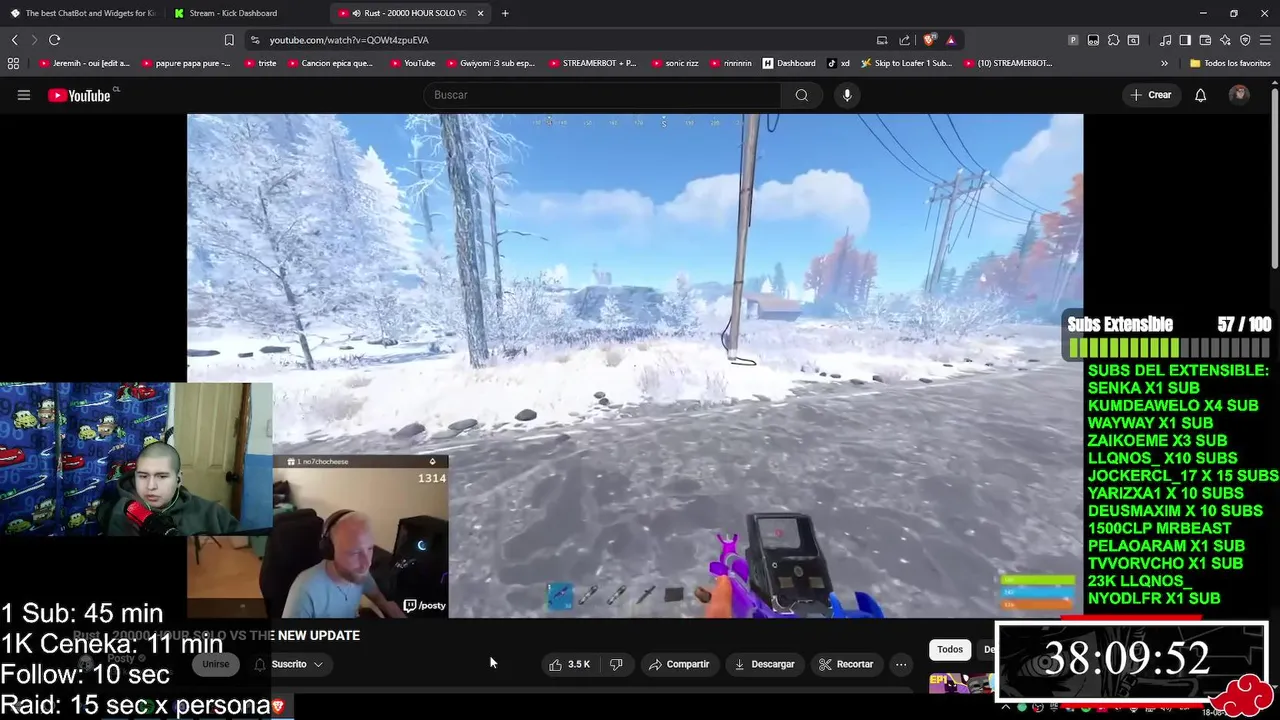The width and height of the screenshot is (1280, 720).
Task: Open the Dashboard bookmark
Action: [789, 63]
